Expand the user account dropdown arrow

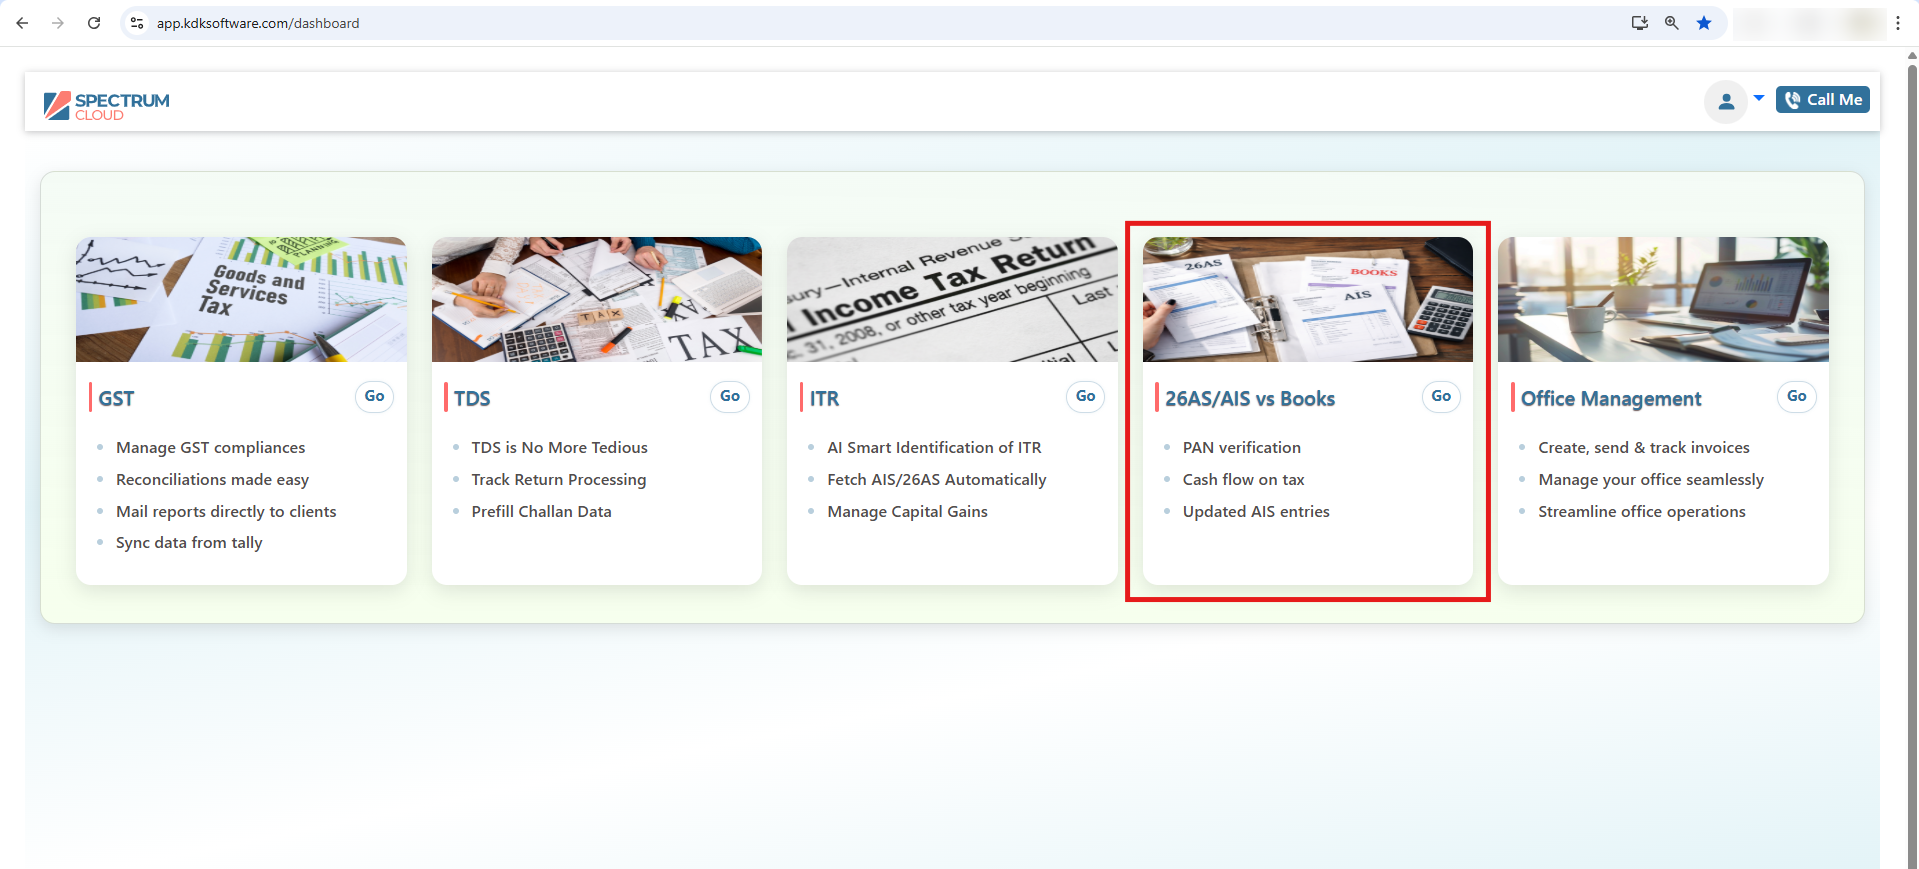coord(1759,98)
